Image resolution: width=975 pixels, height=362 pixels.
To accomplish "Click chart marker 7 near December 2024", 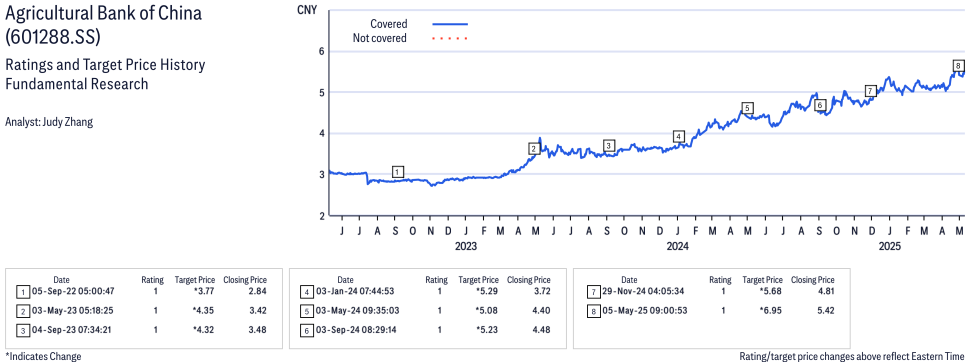I will pyautogui.click(x=871, y=91).
